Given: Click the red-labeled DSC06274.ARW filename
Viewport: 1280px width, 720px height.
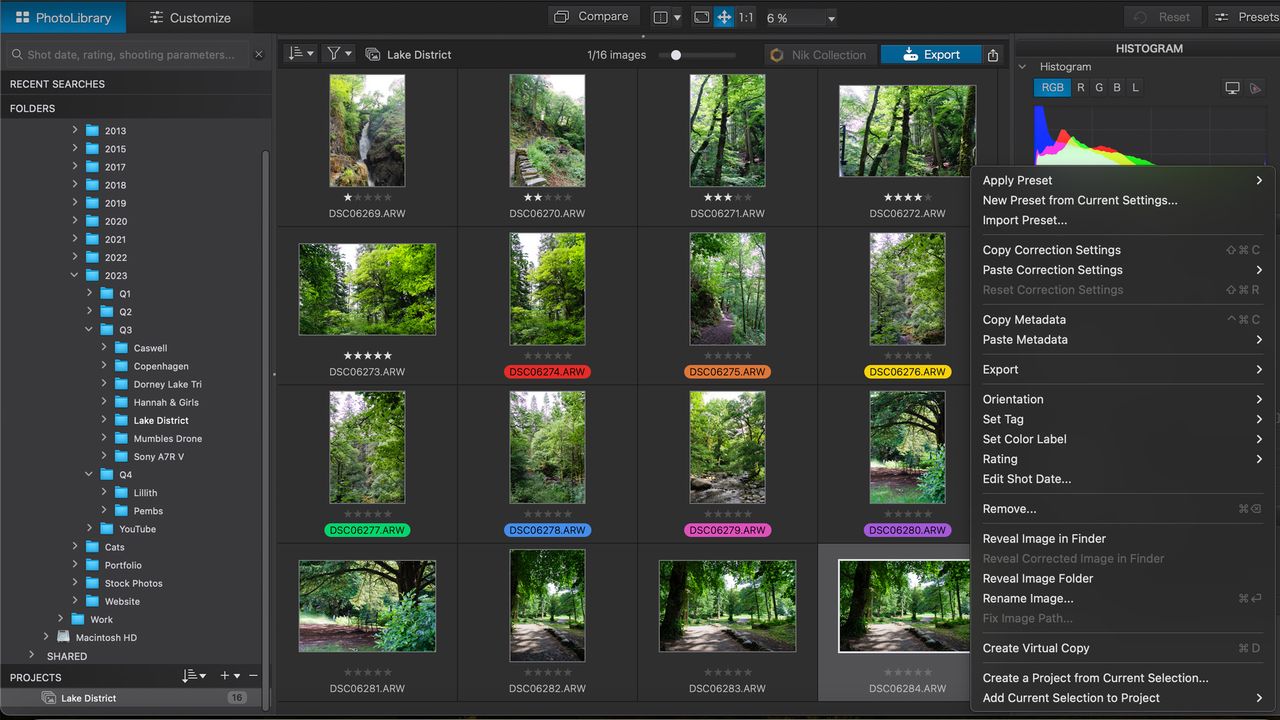Looking at the screenshot, I should tap(547, 372).
